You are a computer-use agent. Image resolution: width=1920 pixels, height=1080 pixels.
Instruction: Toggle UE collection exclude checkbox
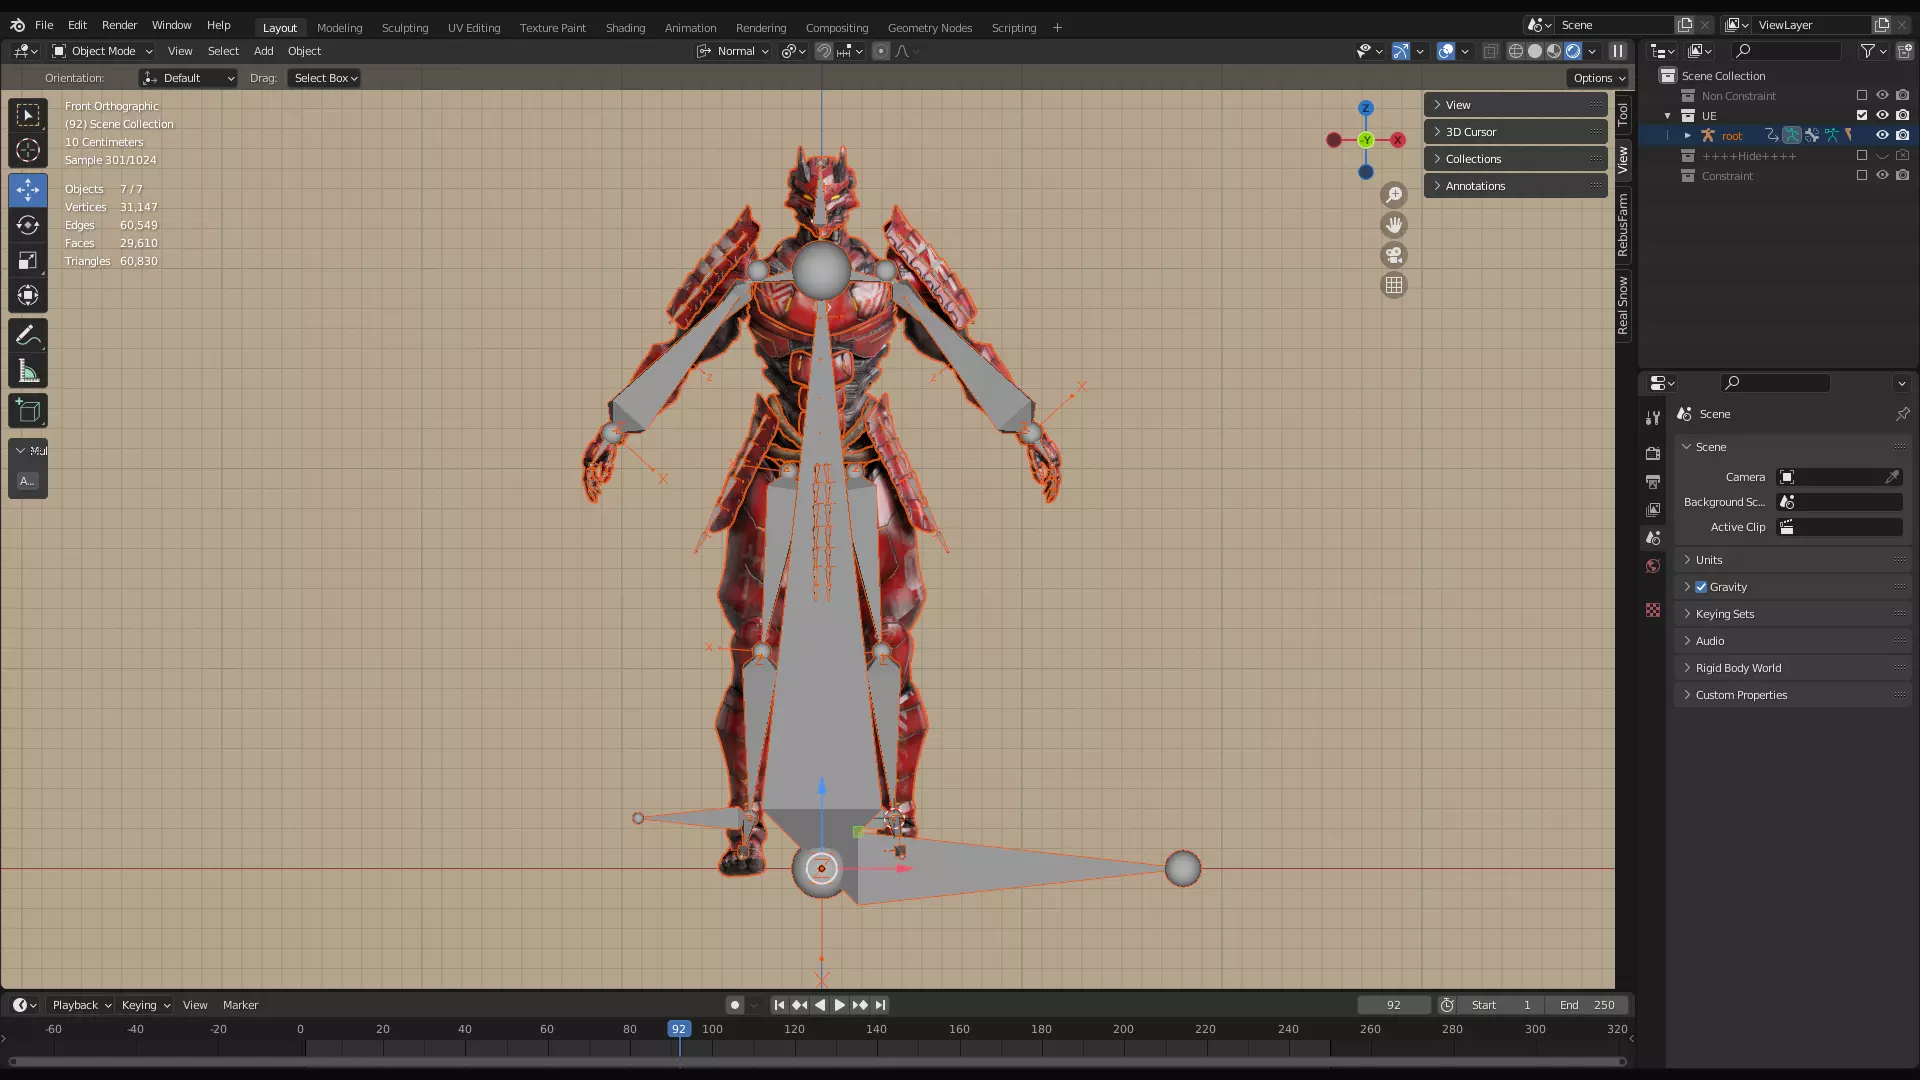1862,116
